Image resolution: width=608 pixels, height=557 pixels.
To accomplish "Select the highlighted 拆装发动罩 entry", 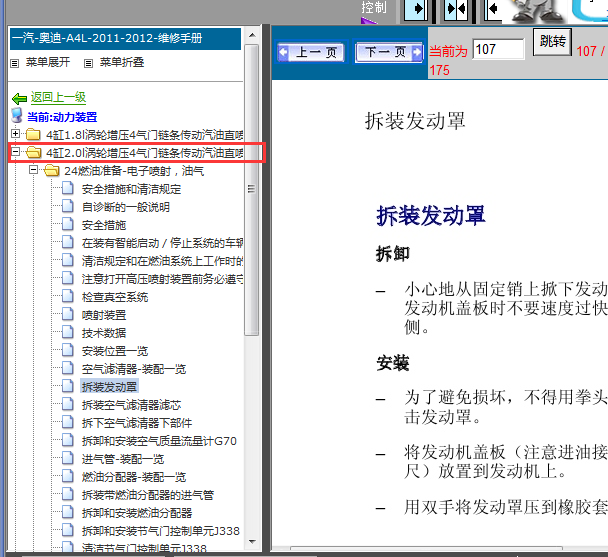I will coord(109,387).
